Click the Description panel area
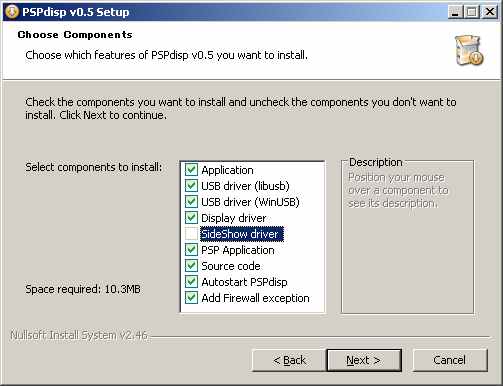The image size is (503, 386). click(x=407, y=237)
